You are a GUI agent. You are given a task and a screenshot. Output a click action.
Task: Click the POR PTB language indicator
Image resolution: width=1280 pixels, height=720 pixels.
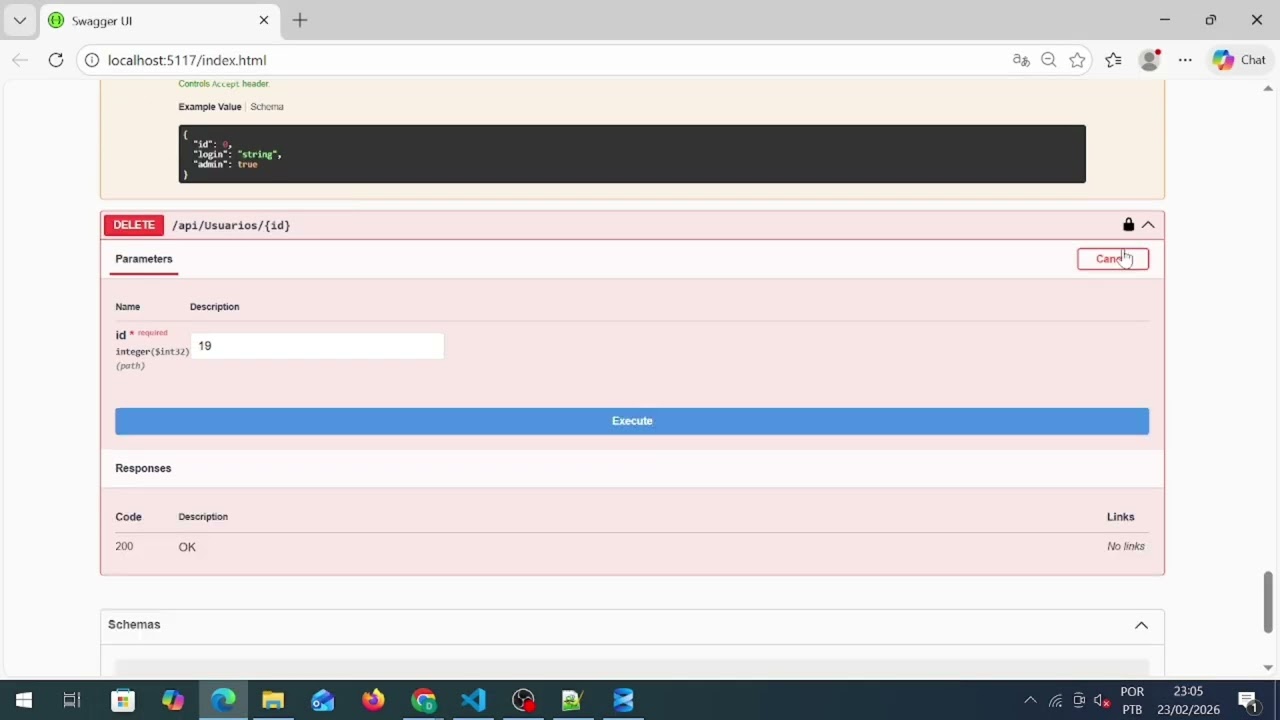click(1132, 700)
